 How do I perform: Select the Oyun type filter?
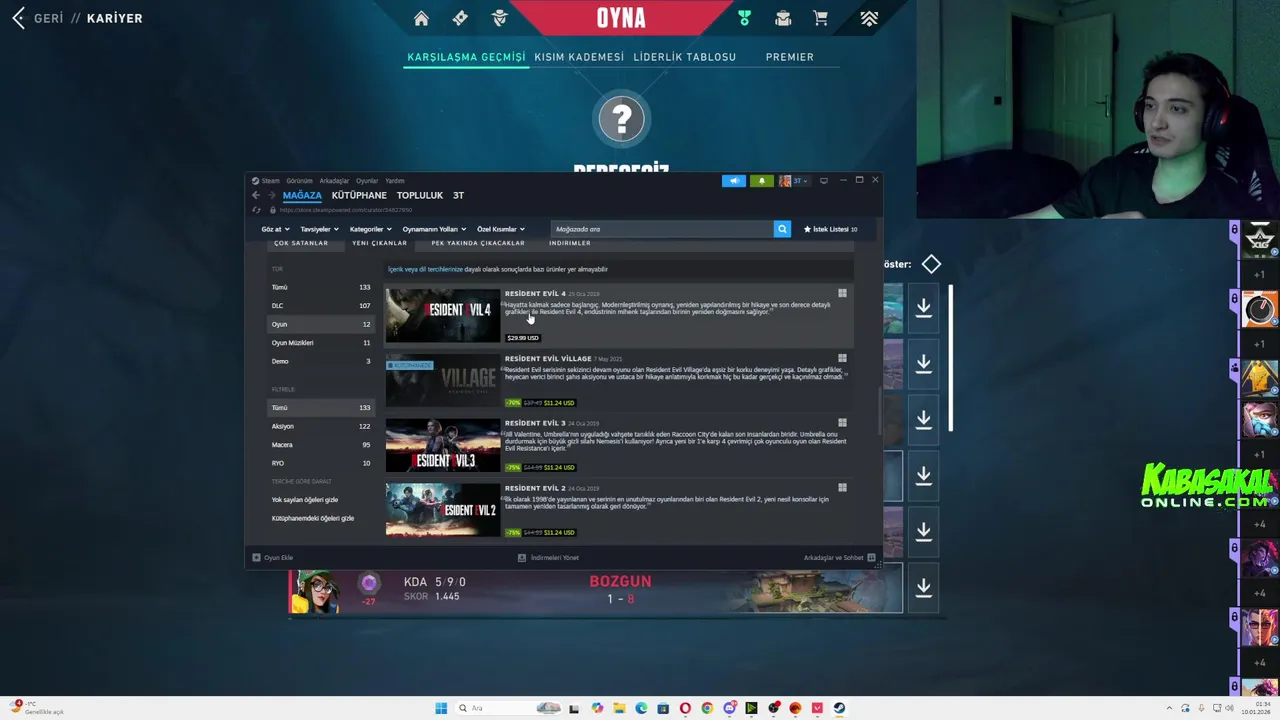(320, 324)
